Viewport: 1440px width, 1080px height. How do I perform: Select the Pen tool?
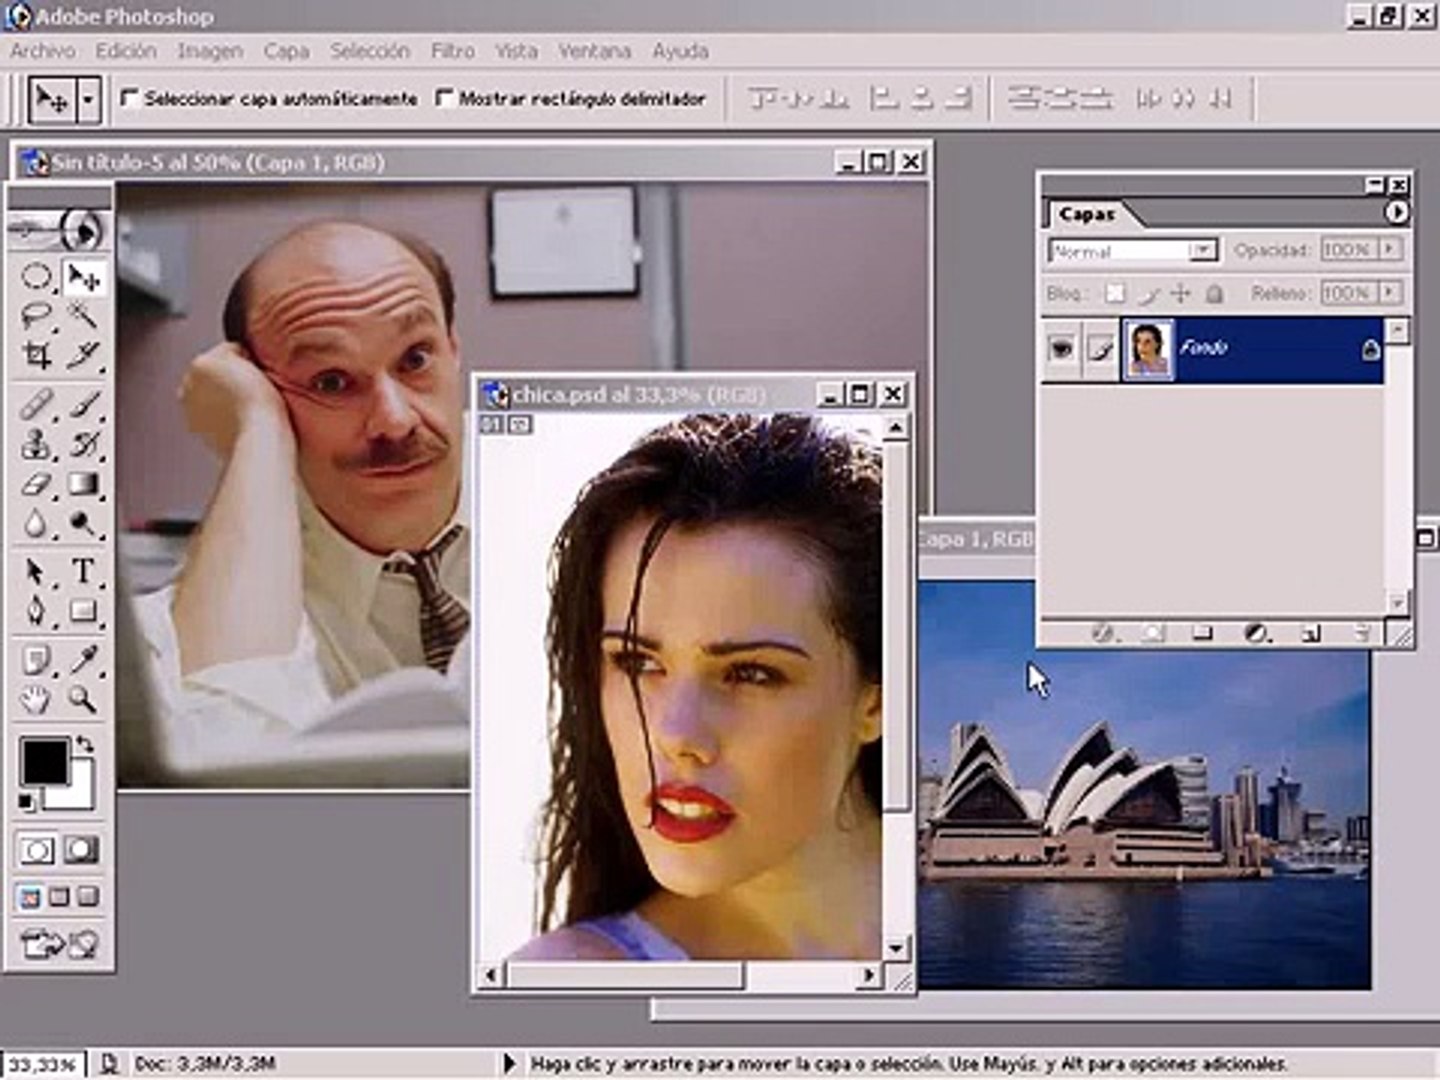pos(36,610)
